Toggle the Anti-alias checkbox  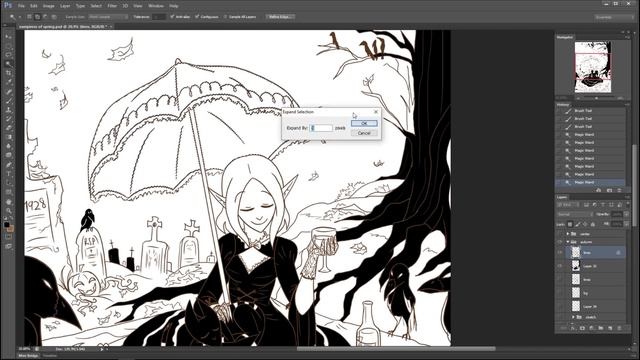[172, 17]
